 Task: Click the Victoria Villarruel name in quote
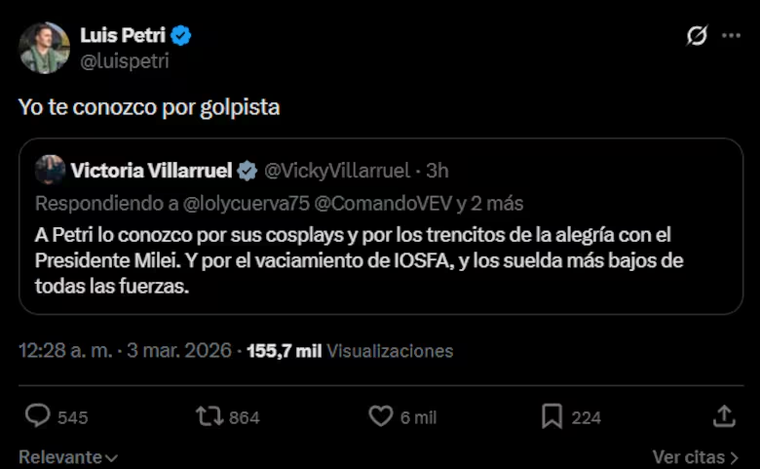(x=150, y=171)
